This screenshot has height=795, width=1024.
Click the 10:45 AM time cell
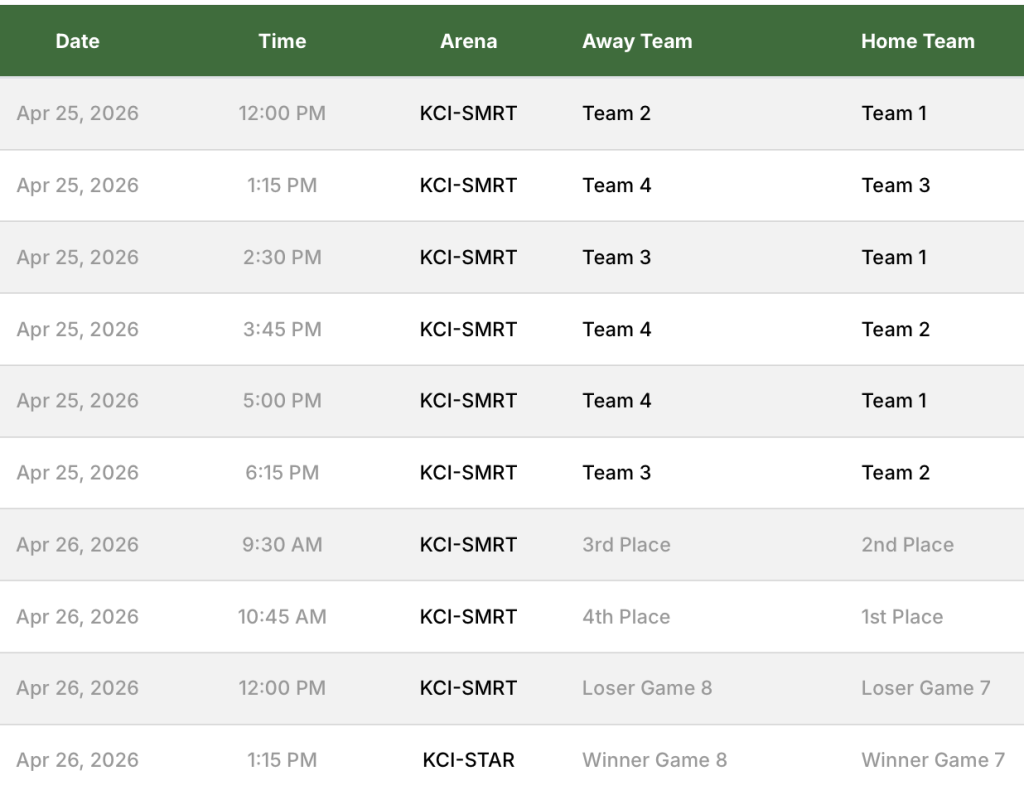(x=282, y=617)
